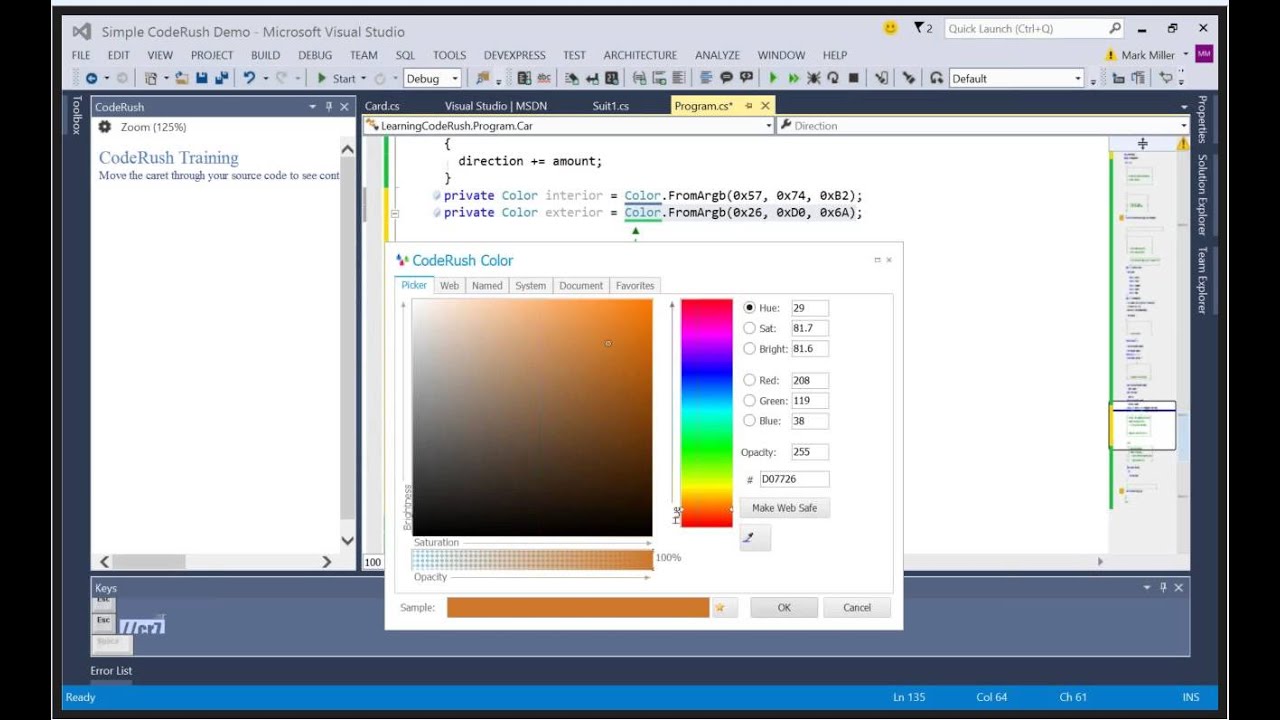Click the Quick Launch search magnifier
The height and width of the screenshot is (720, 1280).
pos(1115,28)
